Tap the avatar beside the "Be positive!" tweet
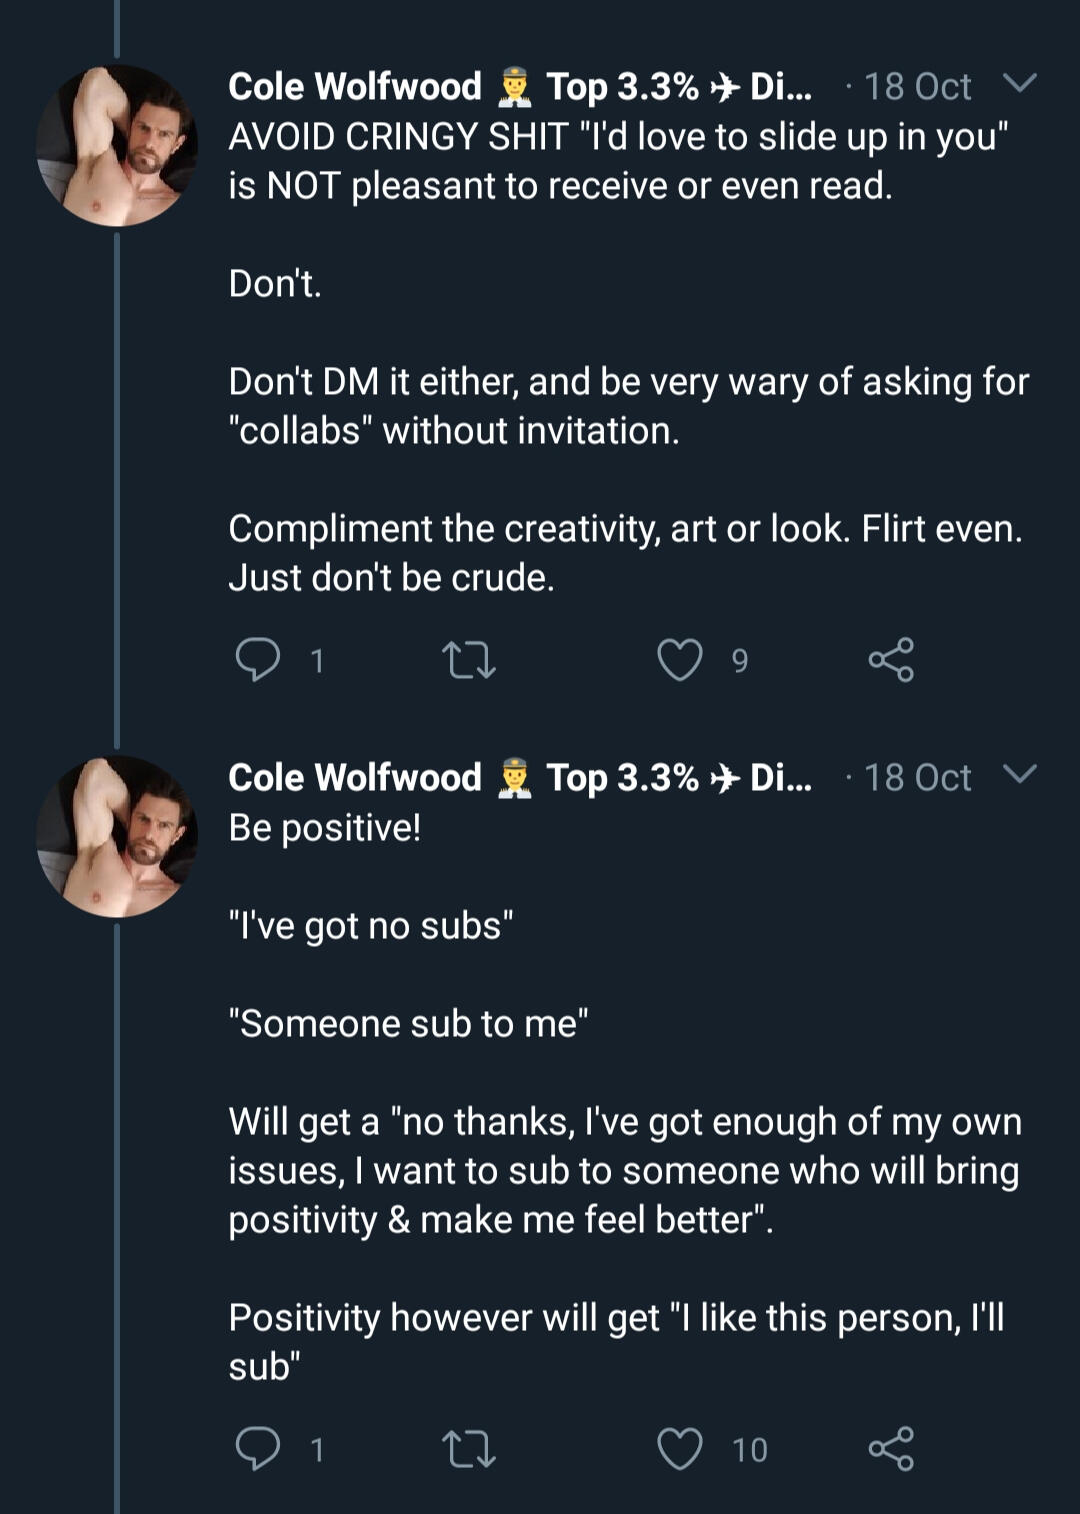Image resolution: width=1080 pixels, height=1514 pixels. (117, 837)
